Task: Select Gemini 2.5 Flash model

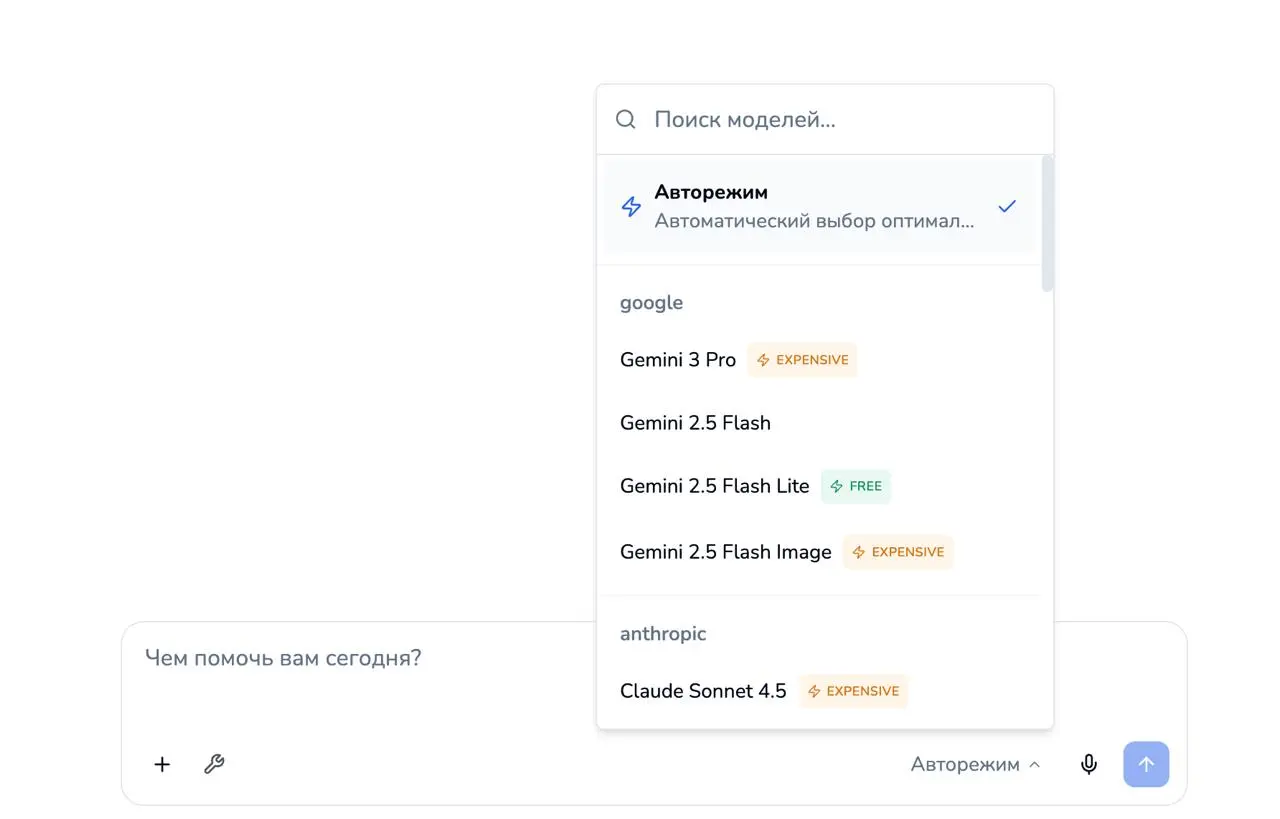Action: pyautogui.click(x=819, y=423)
